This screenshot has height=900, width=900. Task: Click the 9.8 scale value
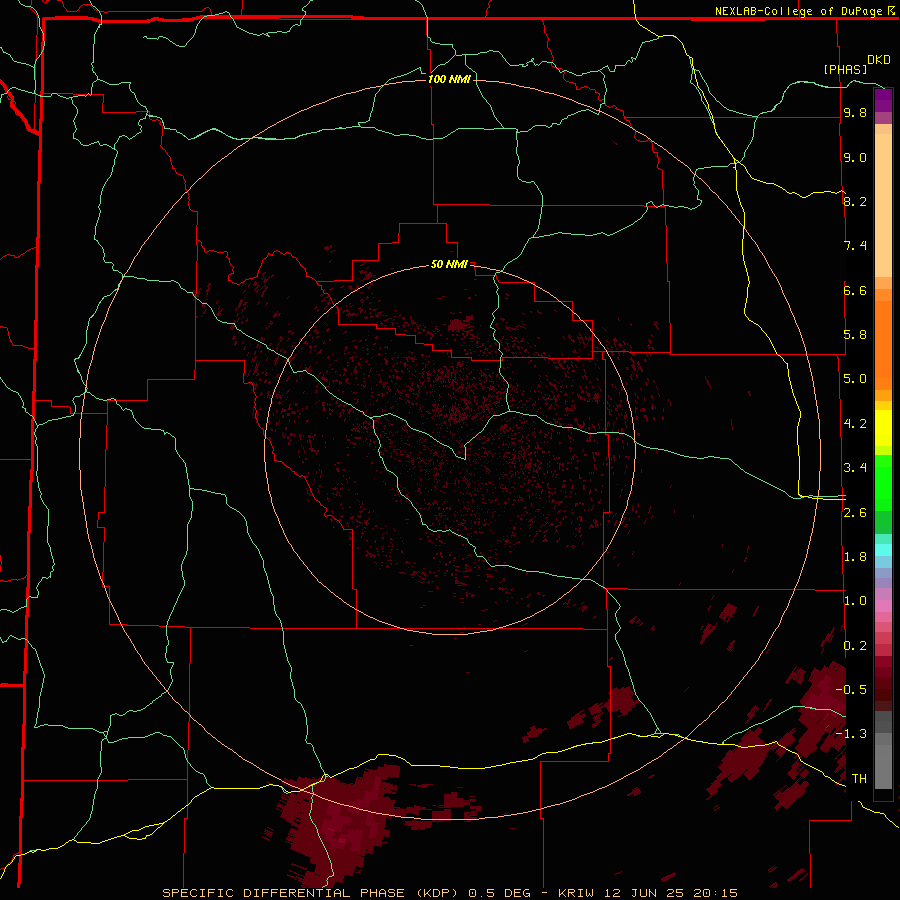point(855,112)
